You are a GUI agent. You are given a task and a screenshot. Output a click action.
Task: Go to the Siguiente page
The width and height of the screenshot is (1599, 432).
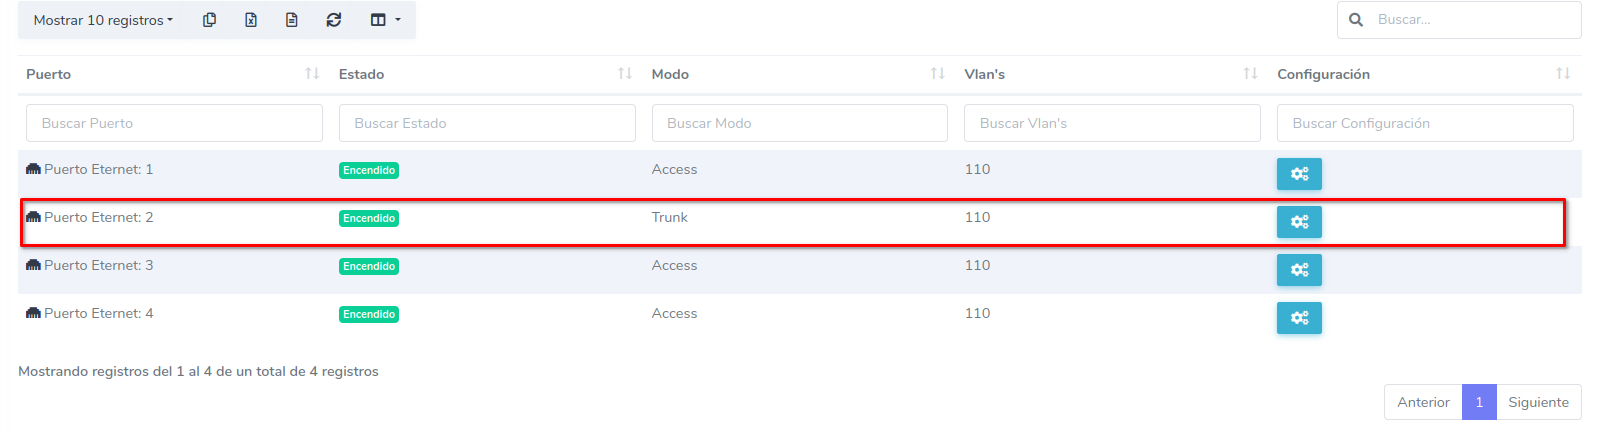tap(1538, 402)
